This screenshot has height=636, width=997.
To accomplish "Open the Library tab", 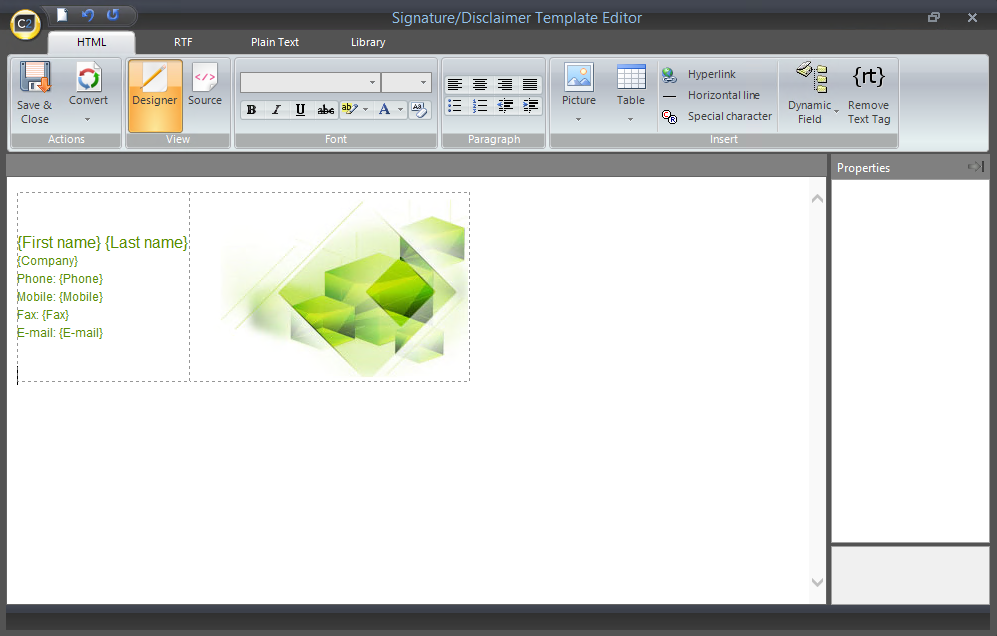I will click(x=368, y=42).
